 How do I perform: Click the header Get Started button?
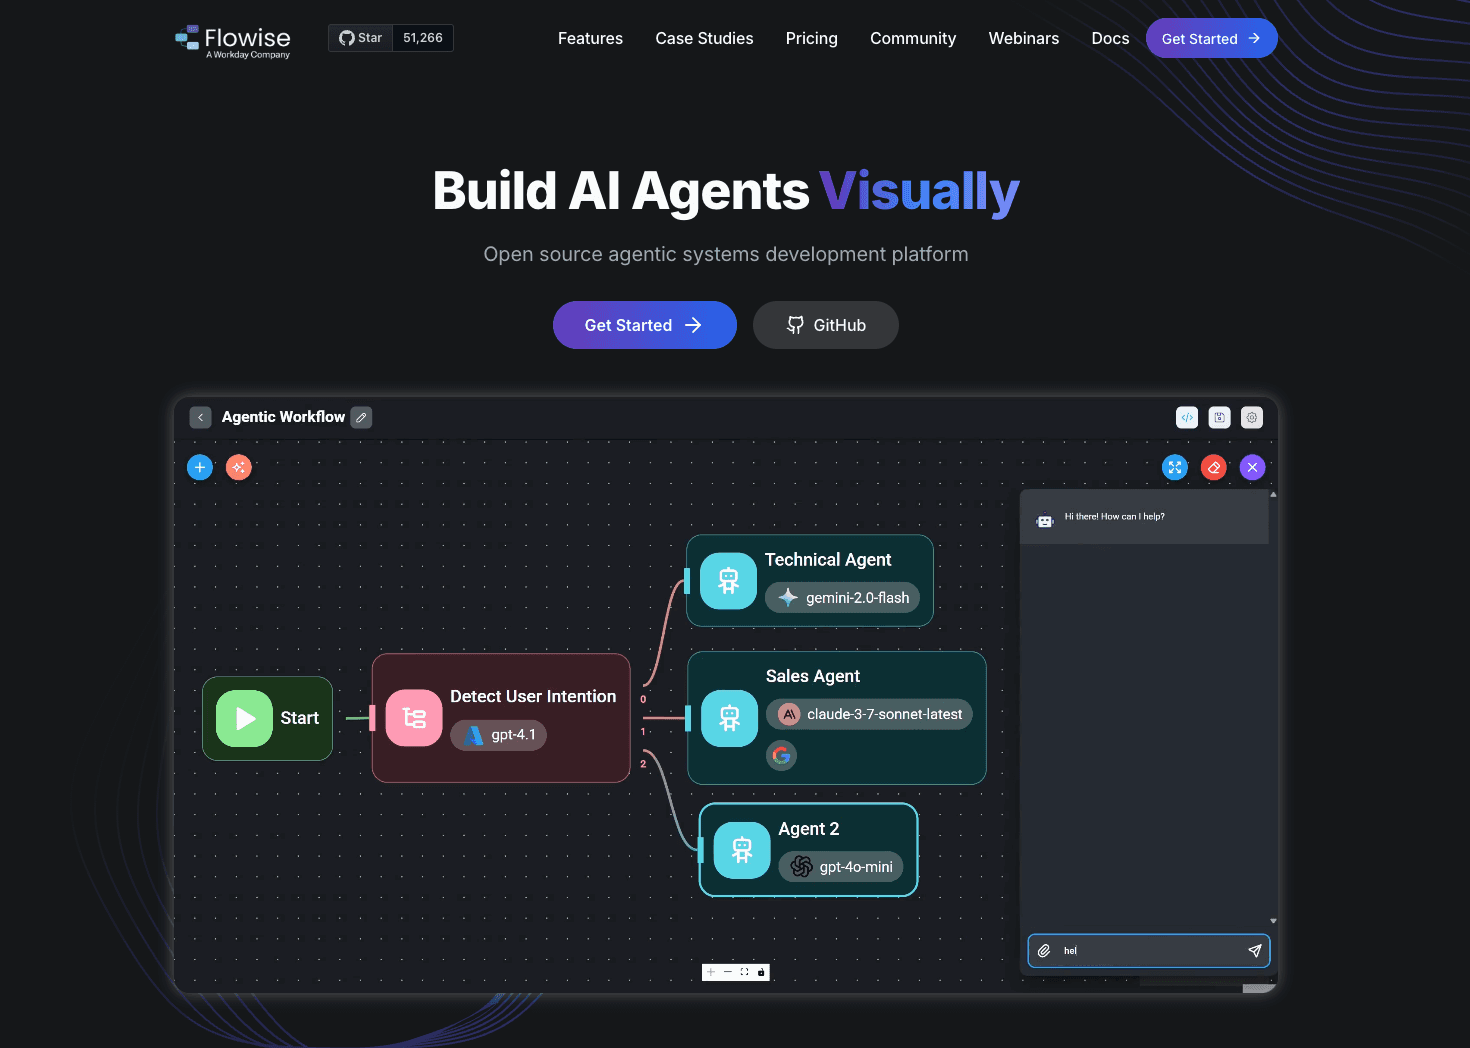1211,38
